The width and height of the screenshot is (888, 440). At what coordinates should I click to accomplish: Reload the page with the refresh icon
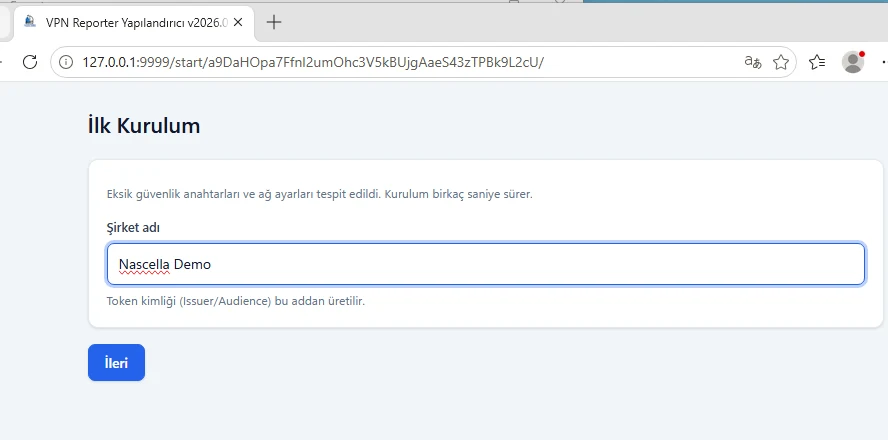[x=30, y=62]
